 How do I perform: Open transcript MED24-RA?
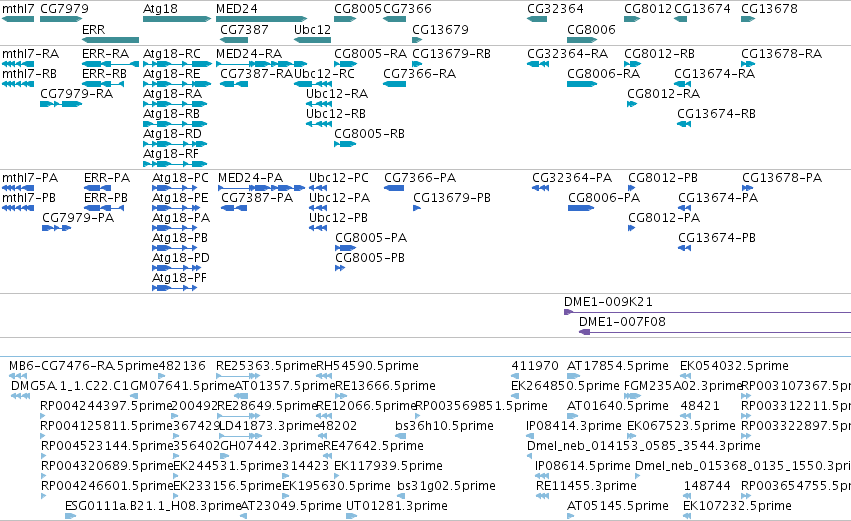point(249,54)
